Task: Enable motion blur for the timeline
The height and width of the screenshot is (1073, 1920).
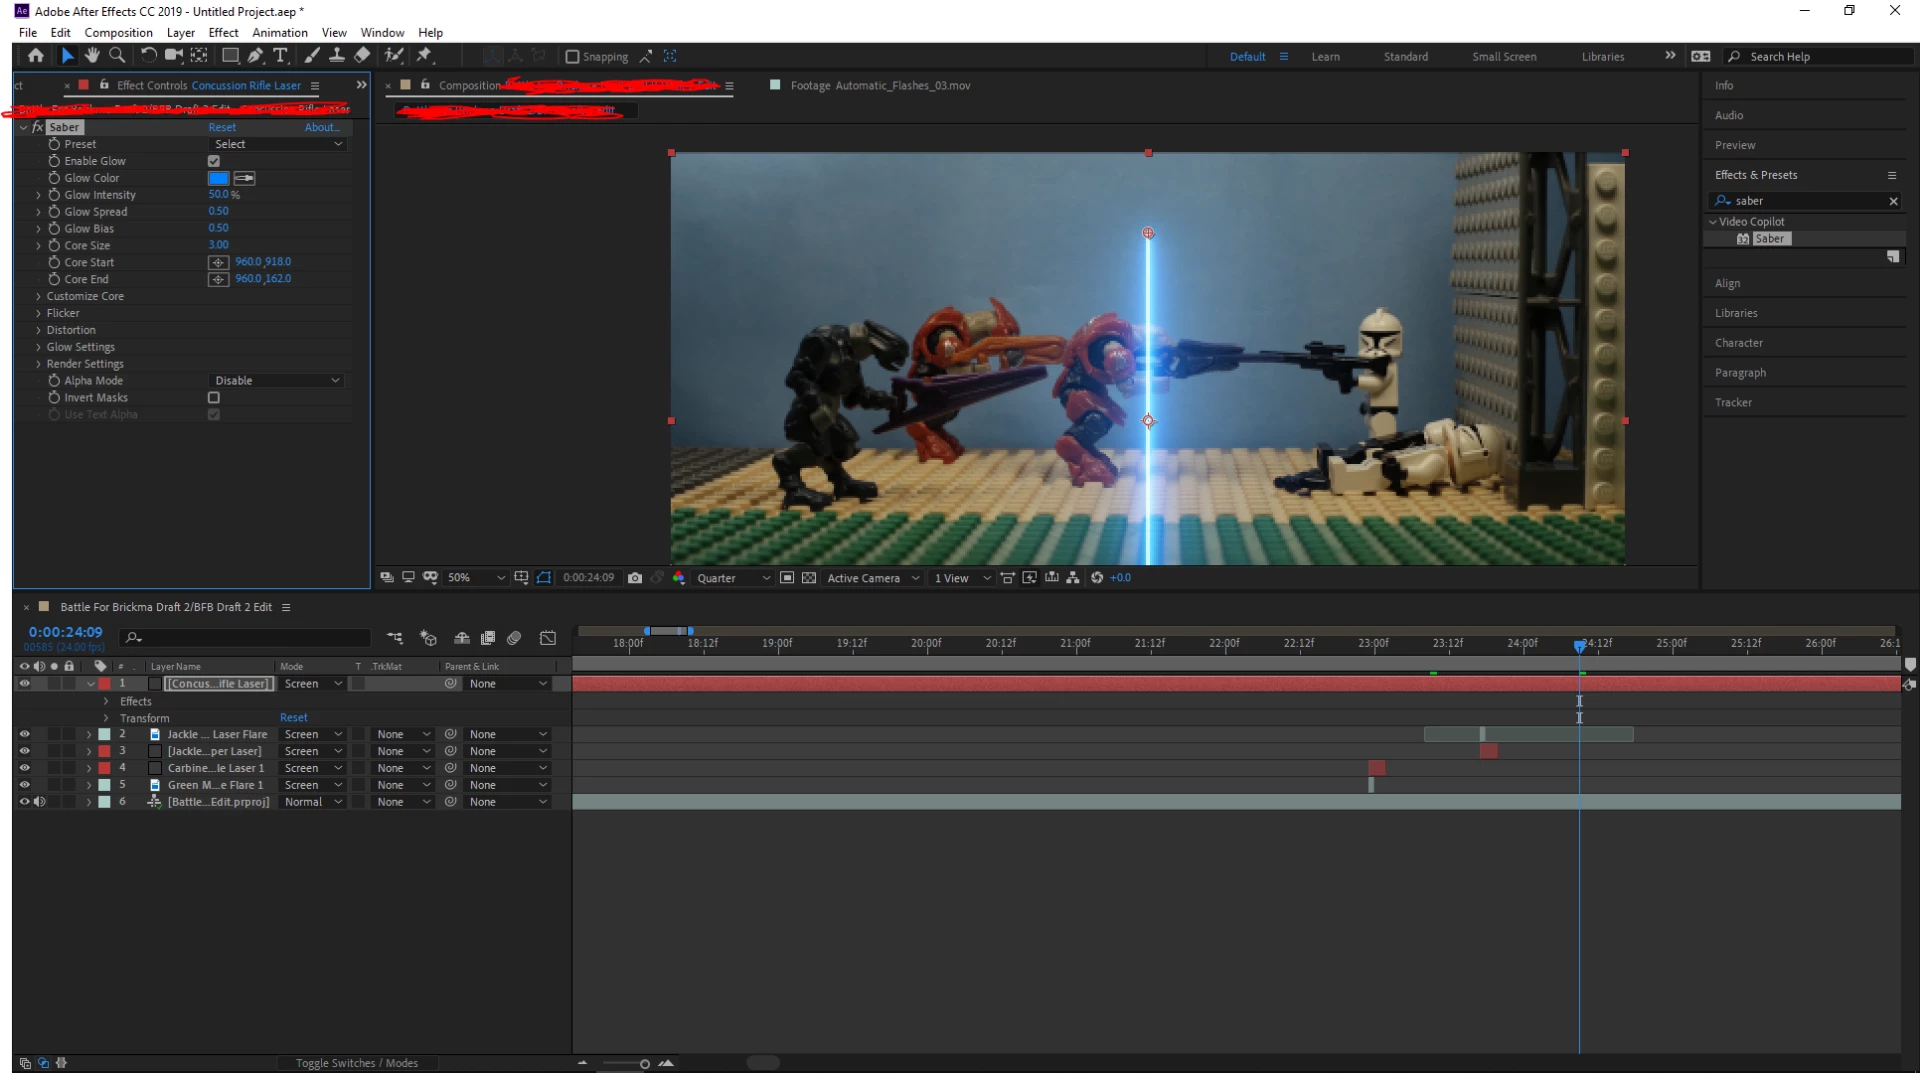Action: pos(514,638)
